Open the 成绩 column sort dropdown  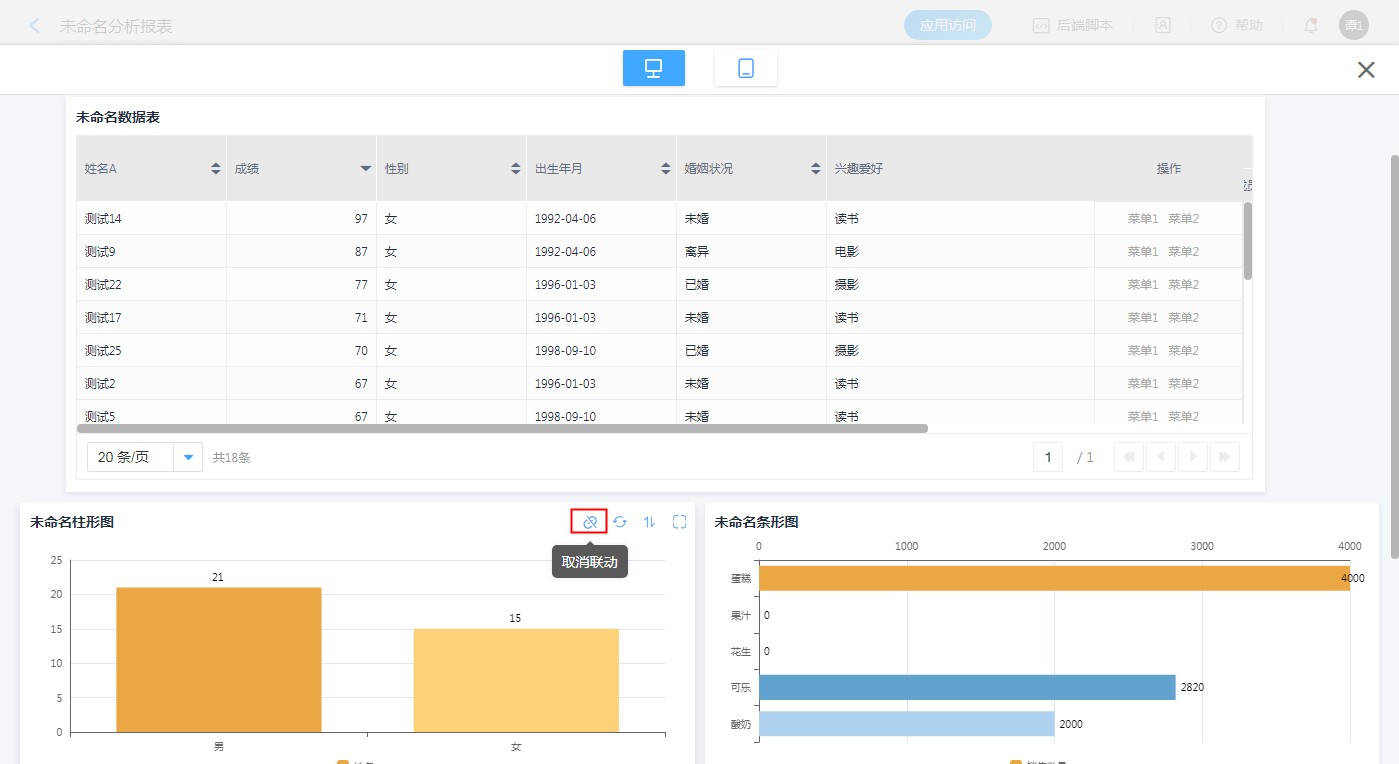(x=366, y=169)
